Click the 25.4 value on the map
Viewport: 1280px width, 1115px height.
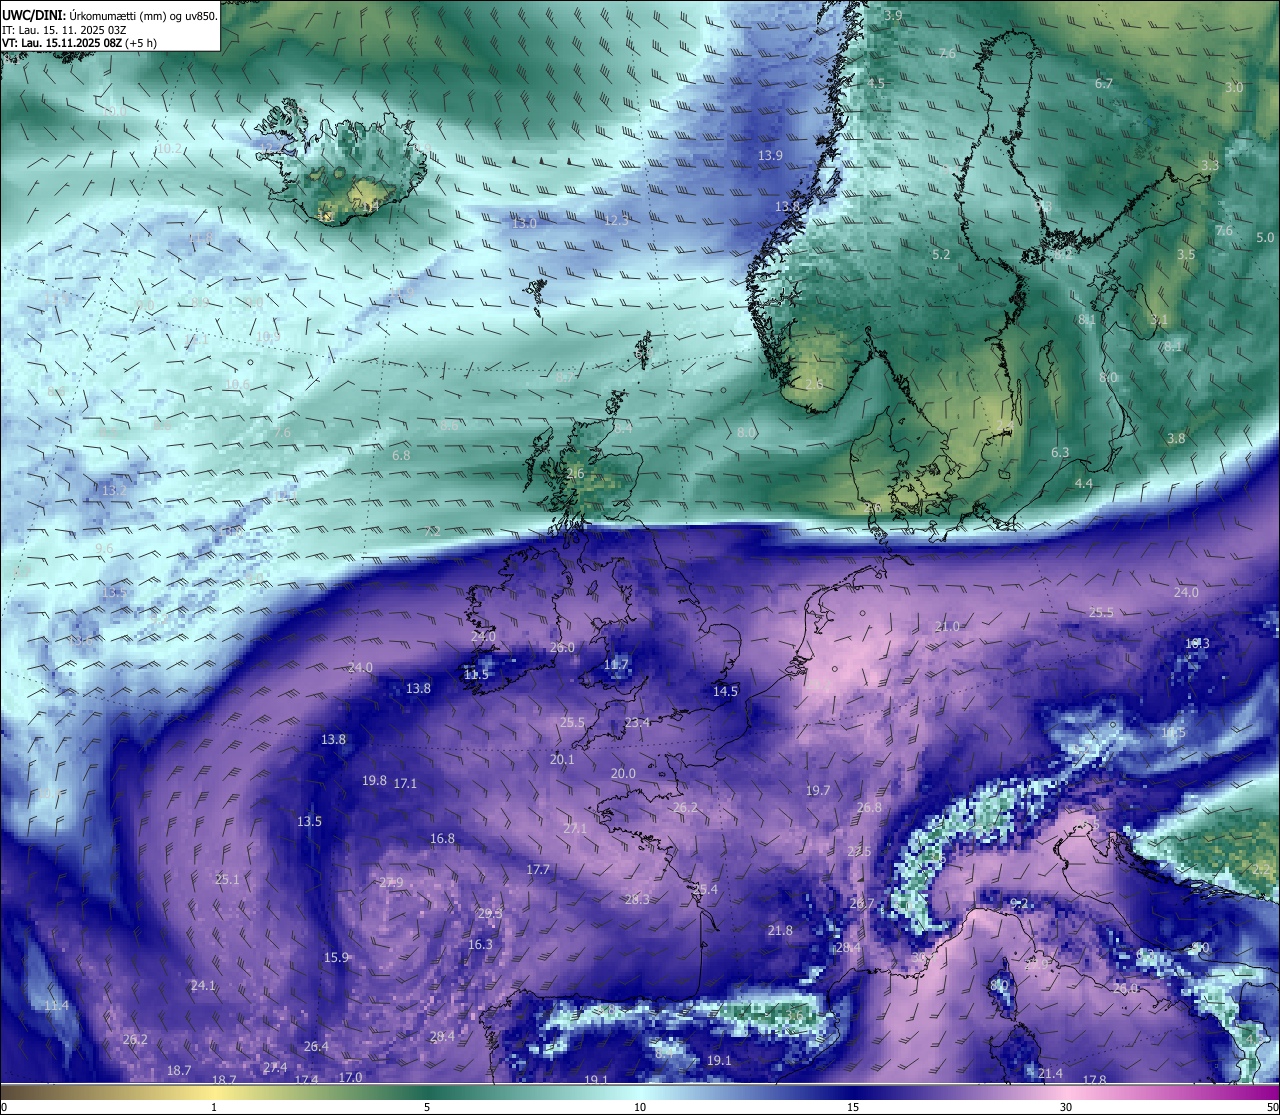[705, 889]
